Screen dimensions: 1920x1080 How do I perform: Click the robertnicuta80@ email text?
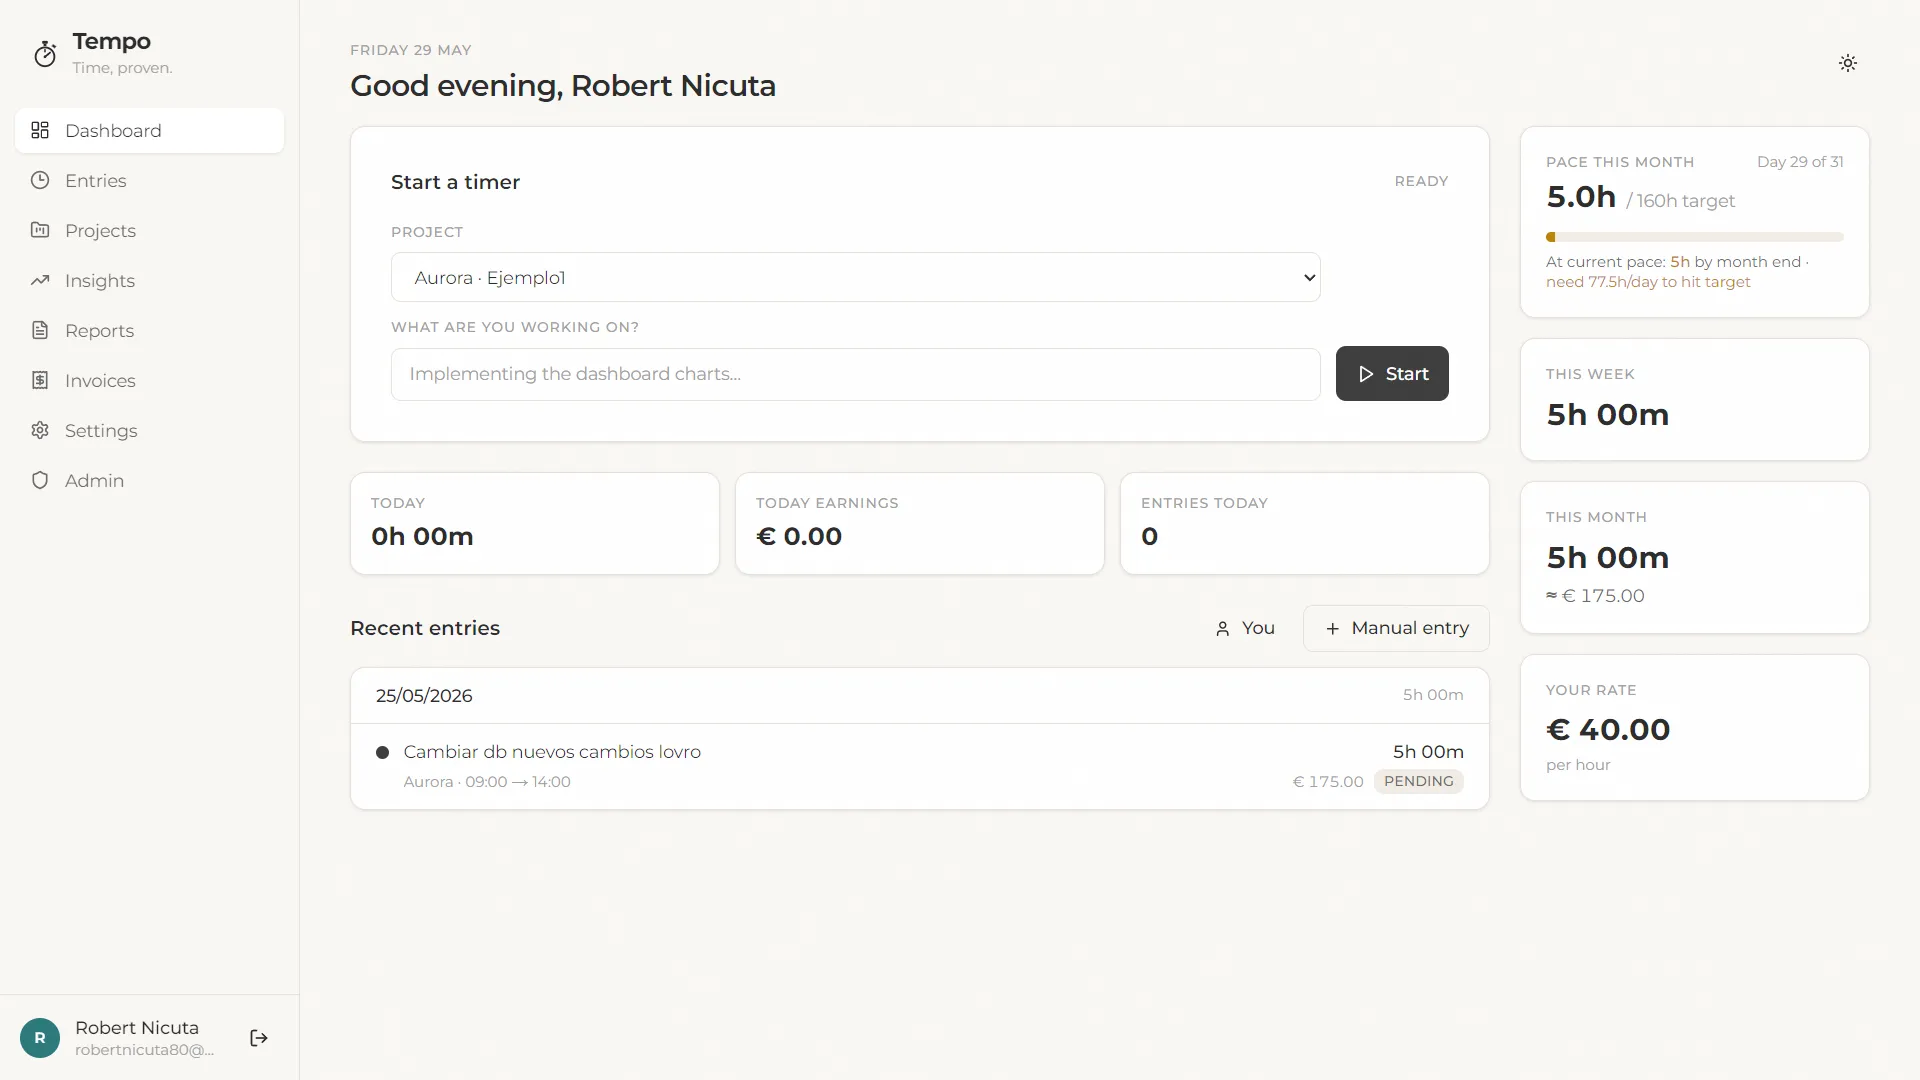click(145, 1050)
